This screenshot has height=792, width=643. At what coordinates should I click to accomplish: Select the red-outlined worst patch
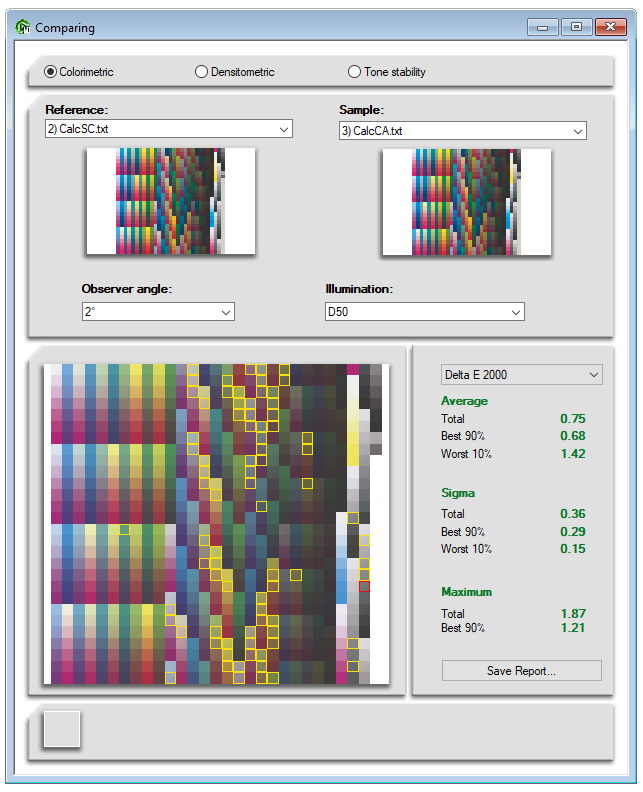[x=364, y=586]
